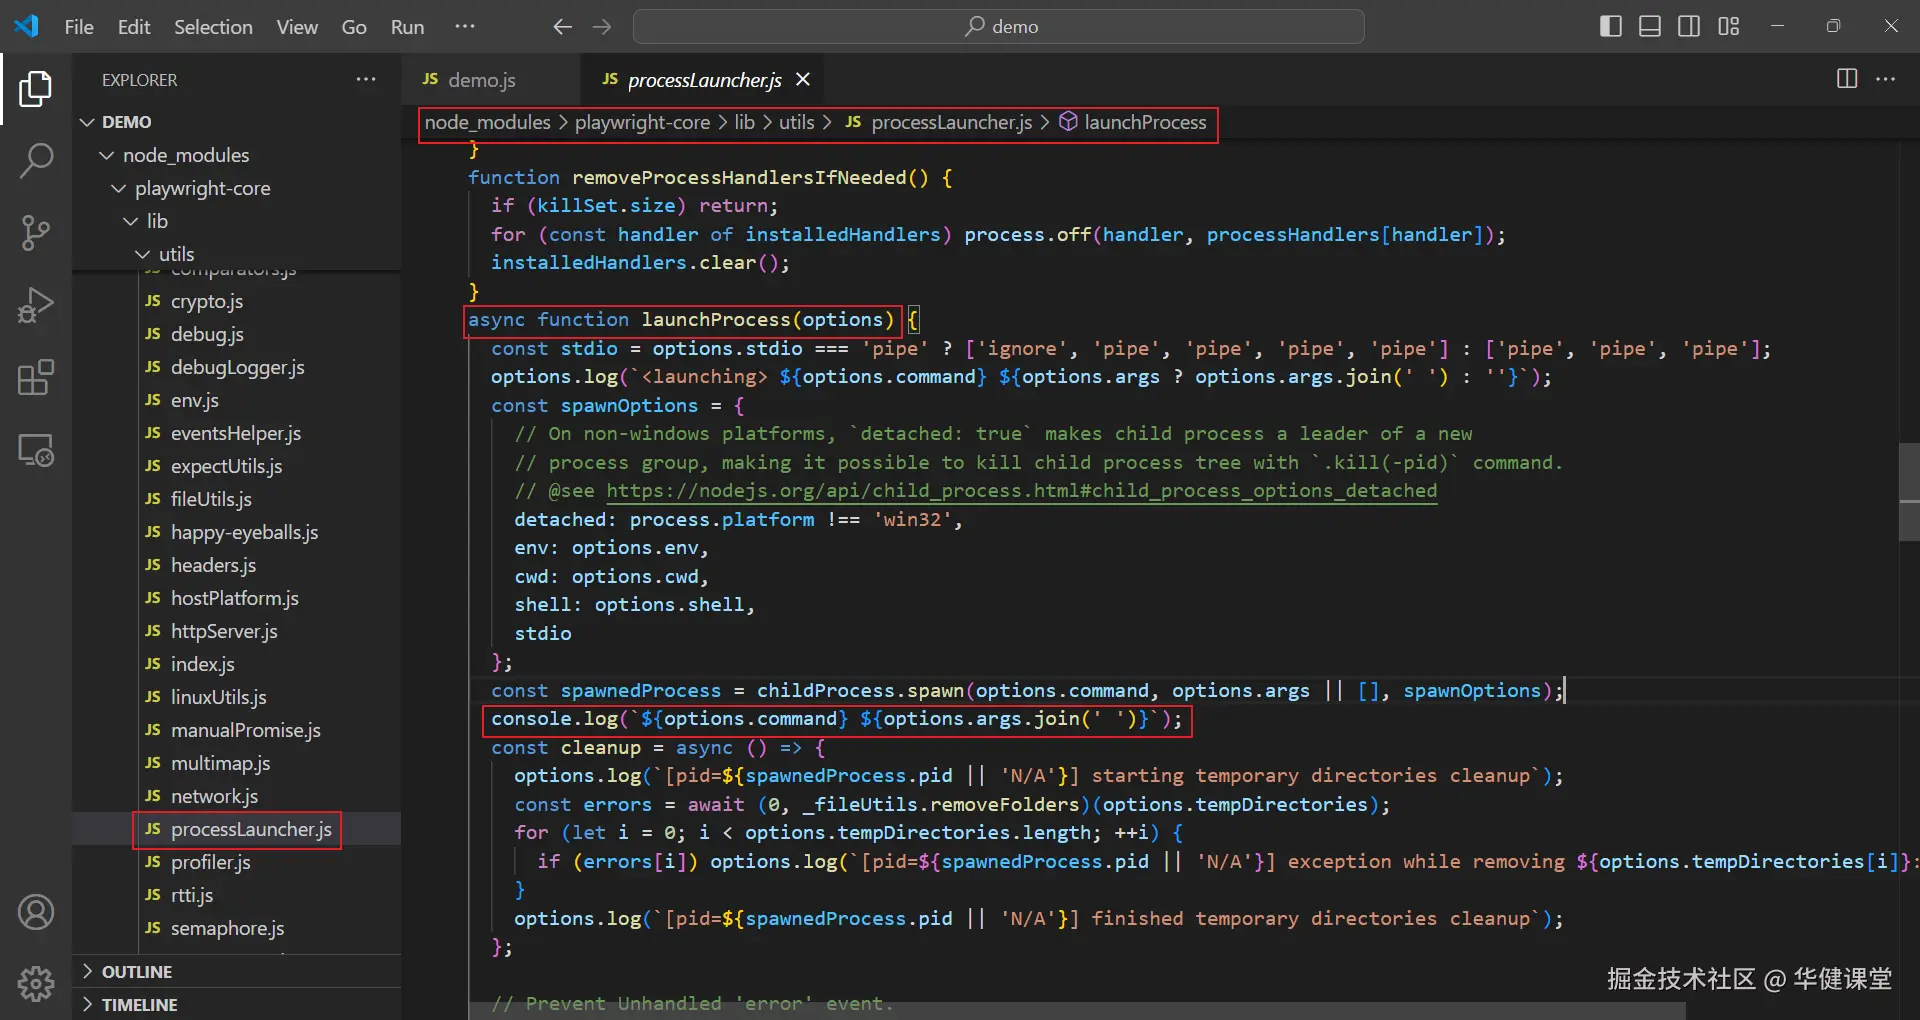Open the nodejs.org child_process documentation link
The height and width of the screenshot is (1020, 1920).
tap(1021, 491)
